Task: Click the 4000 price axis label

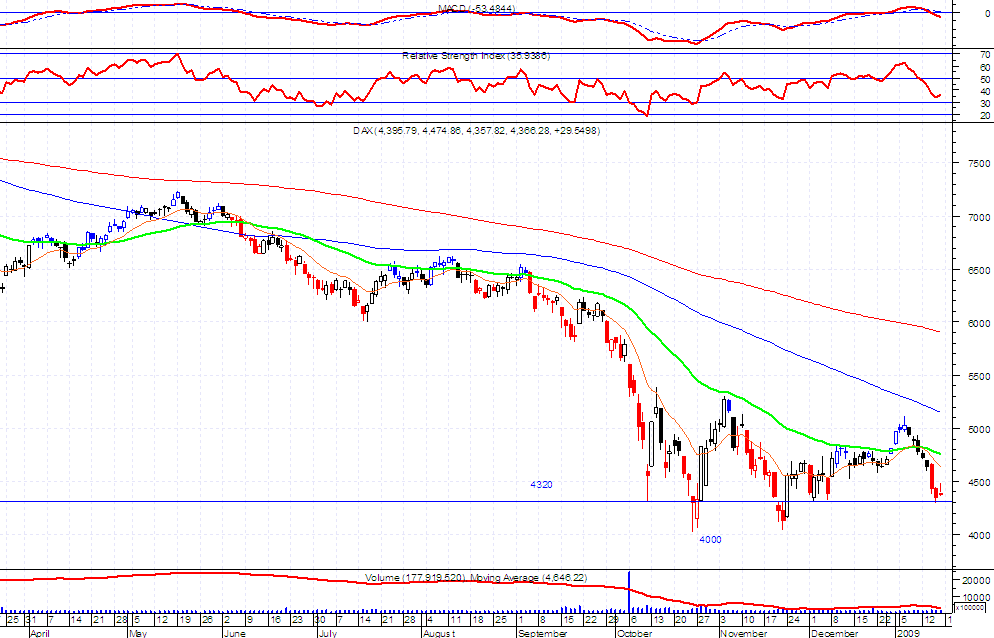Action: coord(979,535)
